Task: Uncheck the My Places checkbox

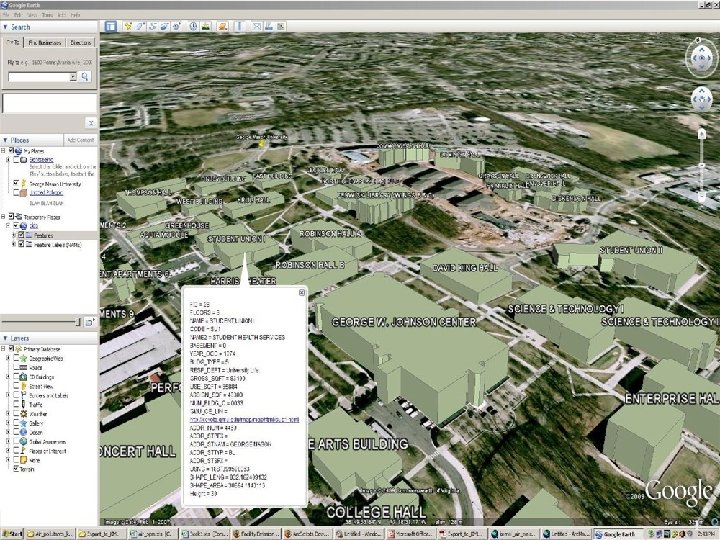Action: tap(11, 151)
